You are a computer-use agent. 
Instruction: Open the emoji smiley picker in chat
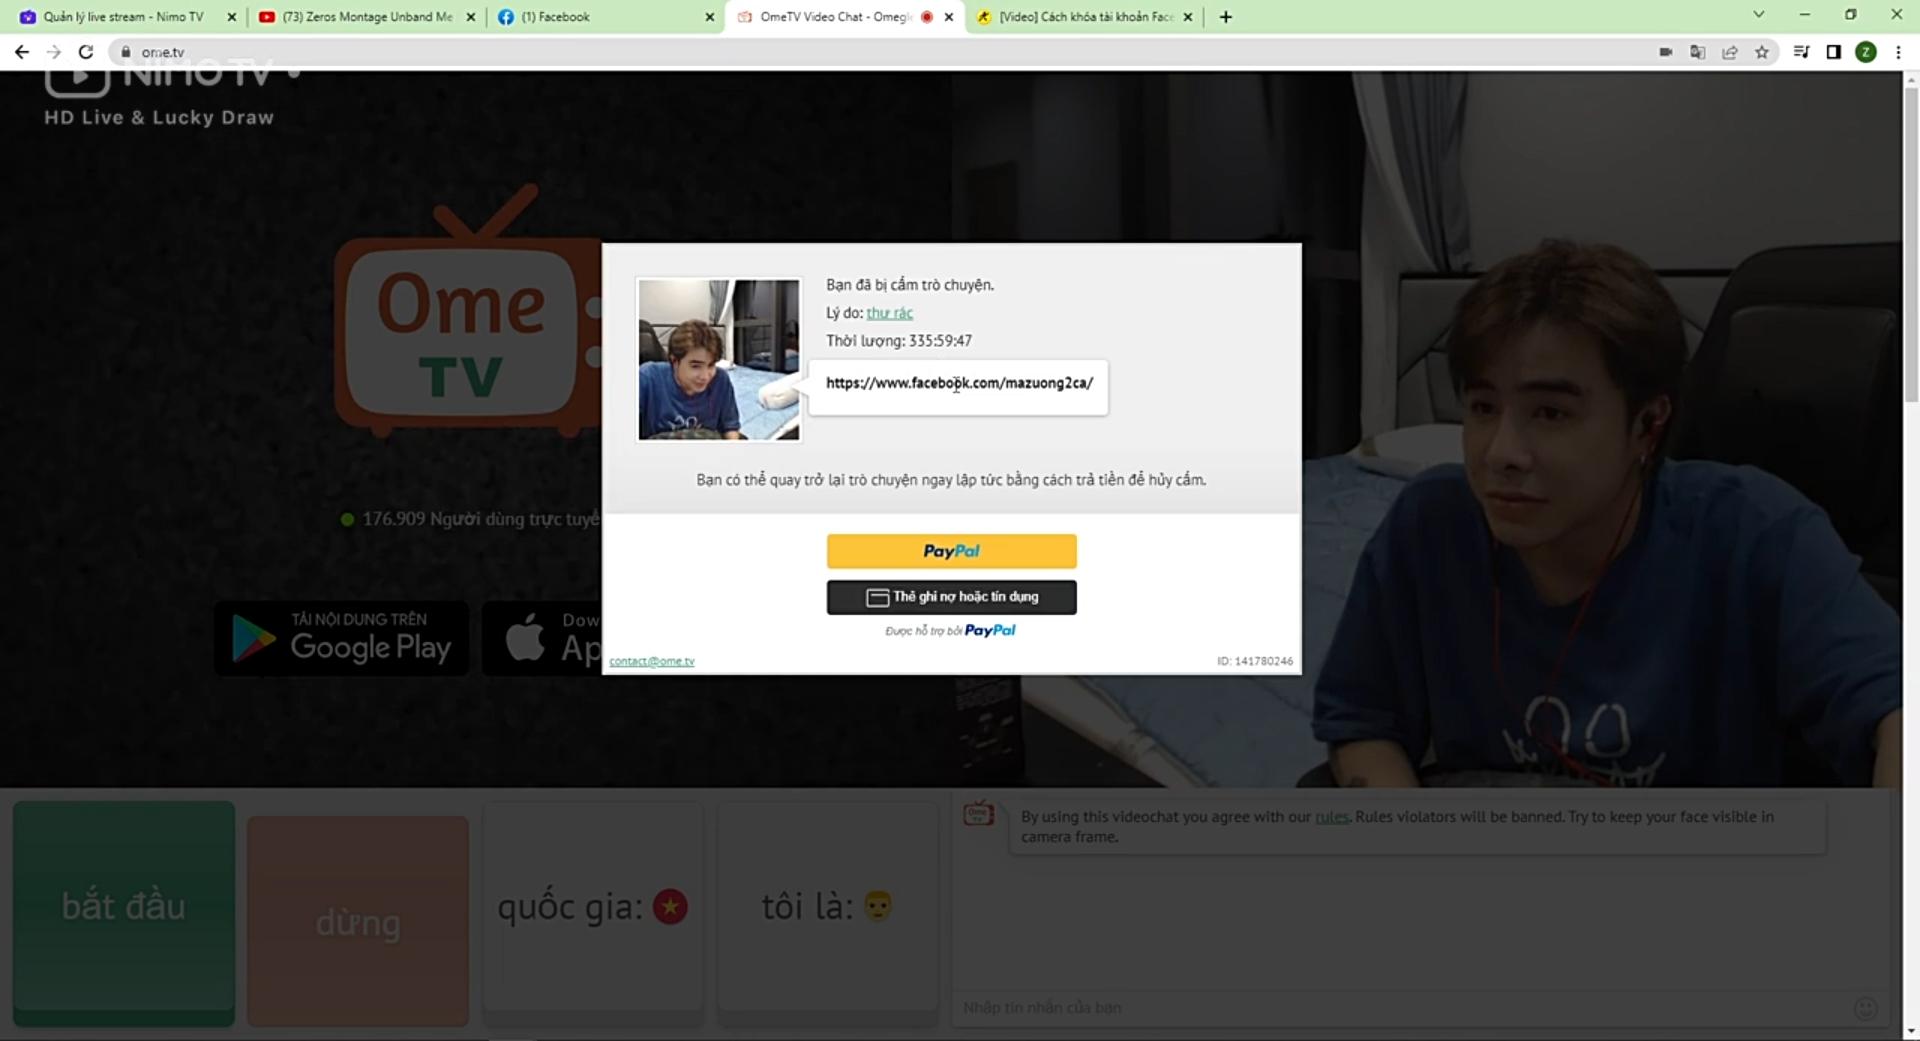click(1866, 1008)
